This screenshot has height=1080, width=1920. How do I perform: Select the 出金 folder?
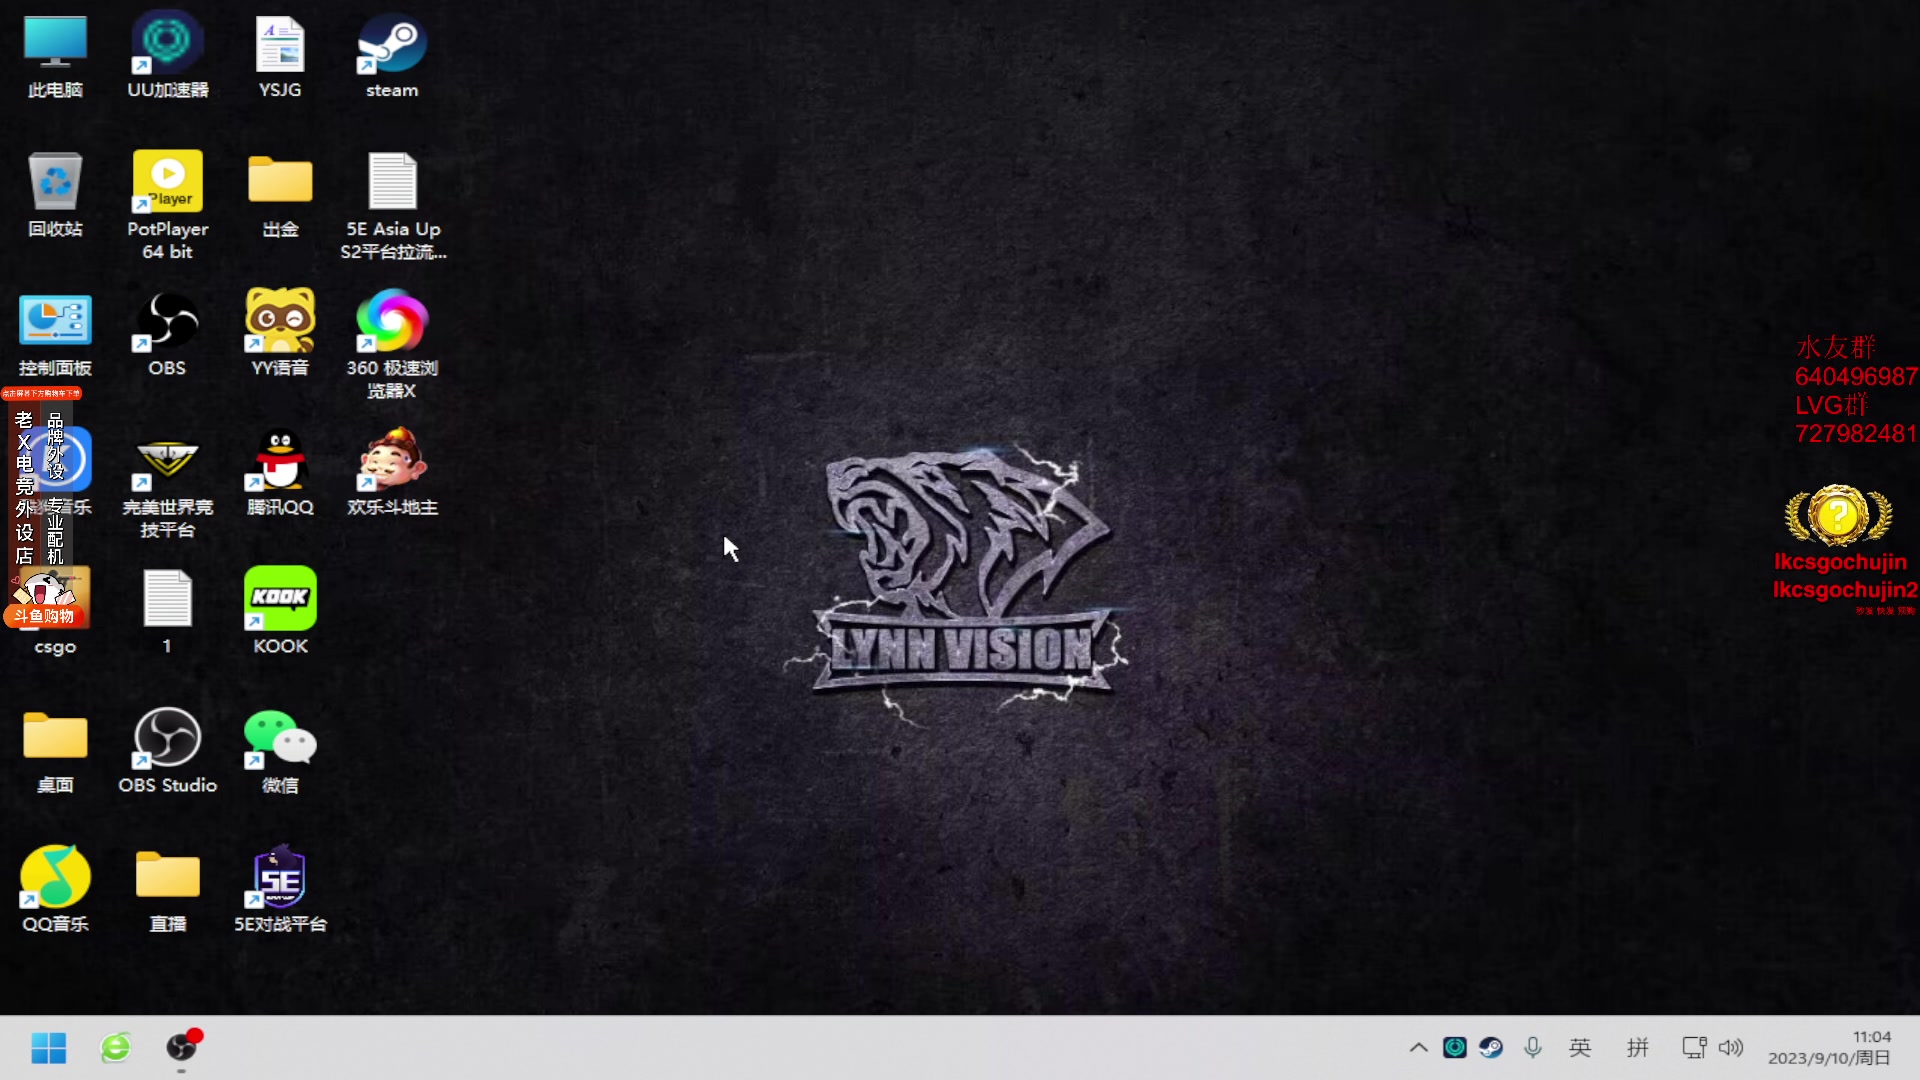tap(280, 196)
